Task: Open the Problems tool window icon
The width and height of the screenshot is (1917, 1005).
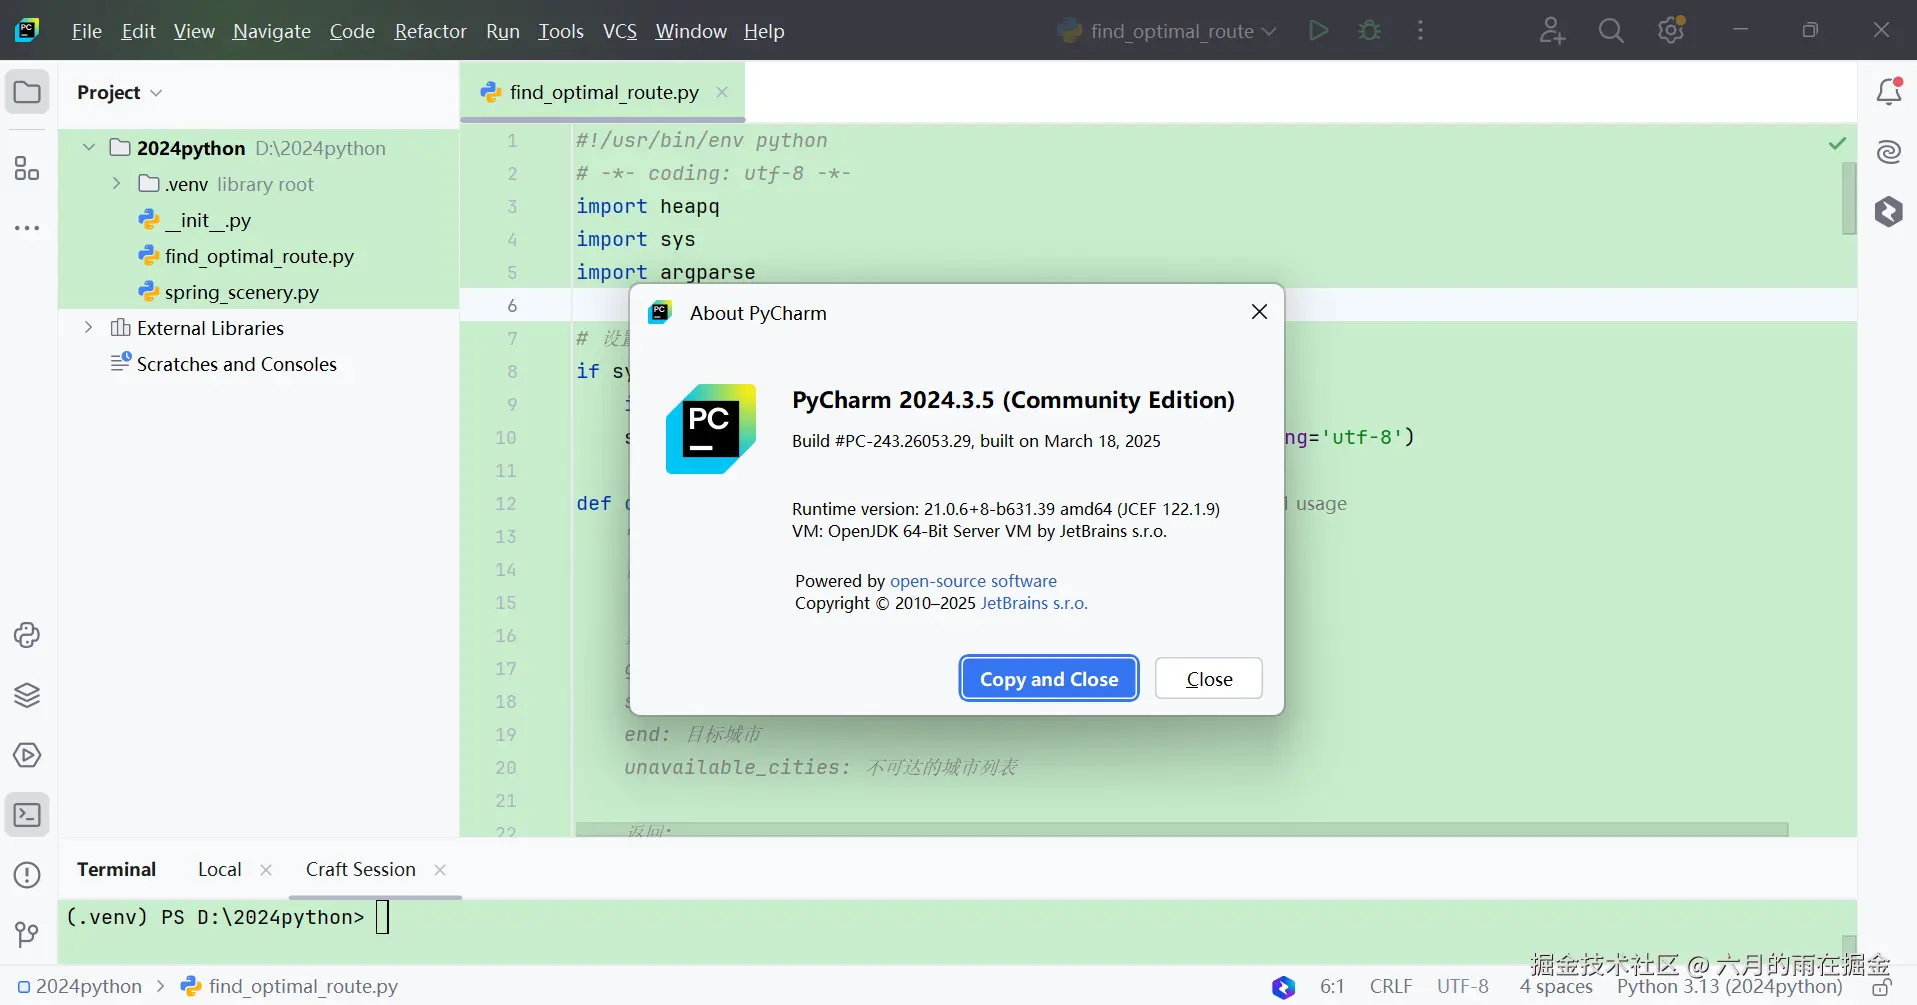Action: [x=27, y=875]
